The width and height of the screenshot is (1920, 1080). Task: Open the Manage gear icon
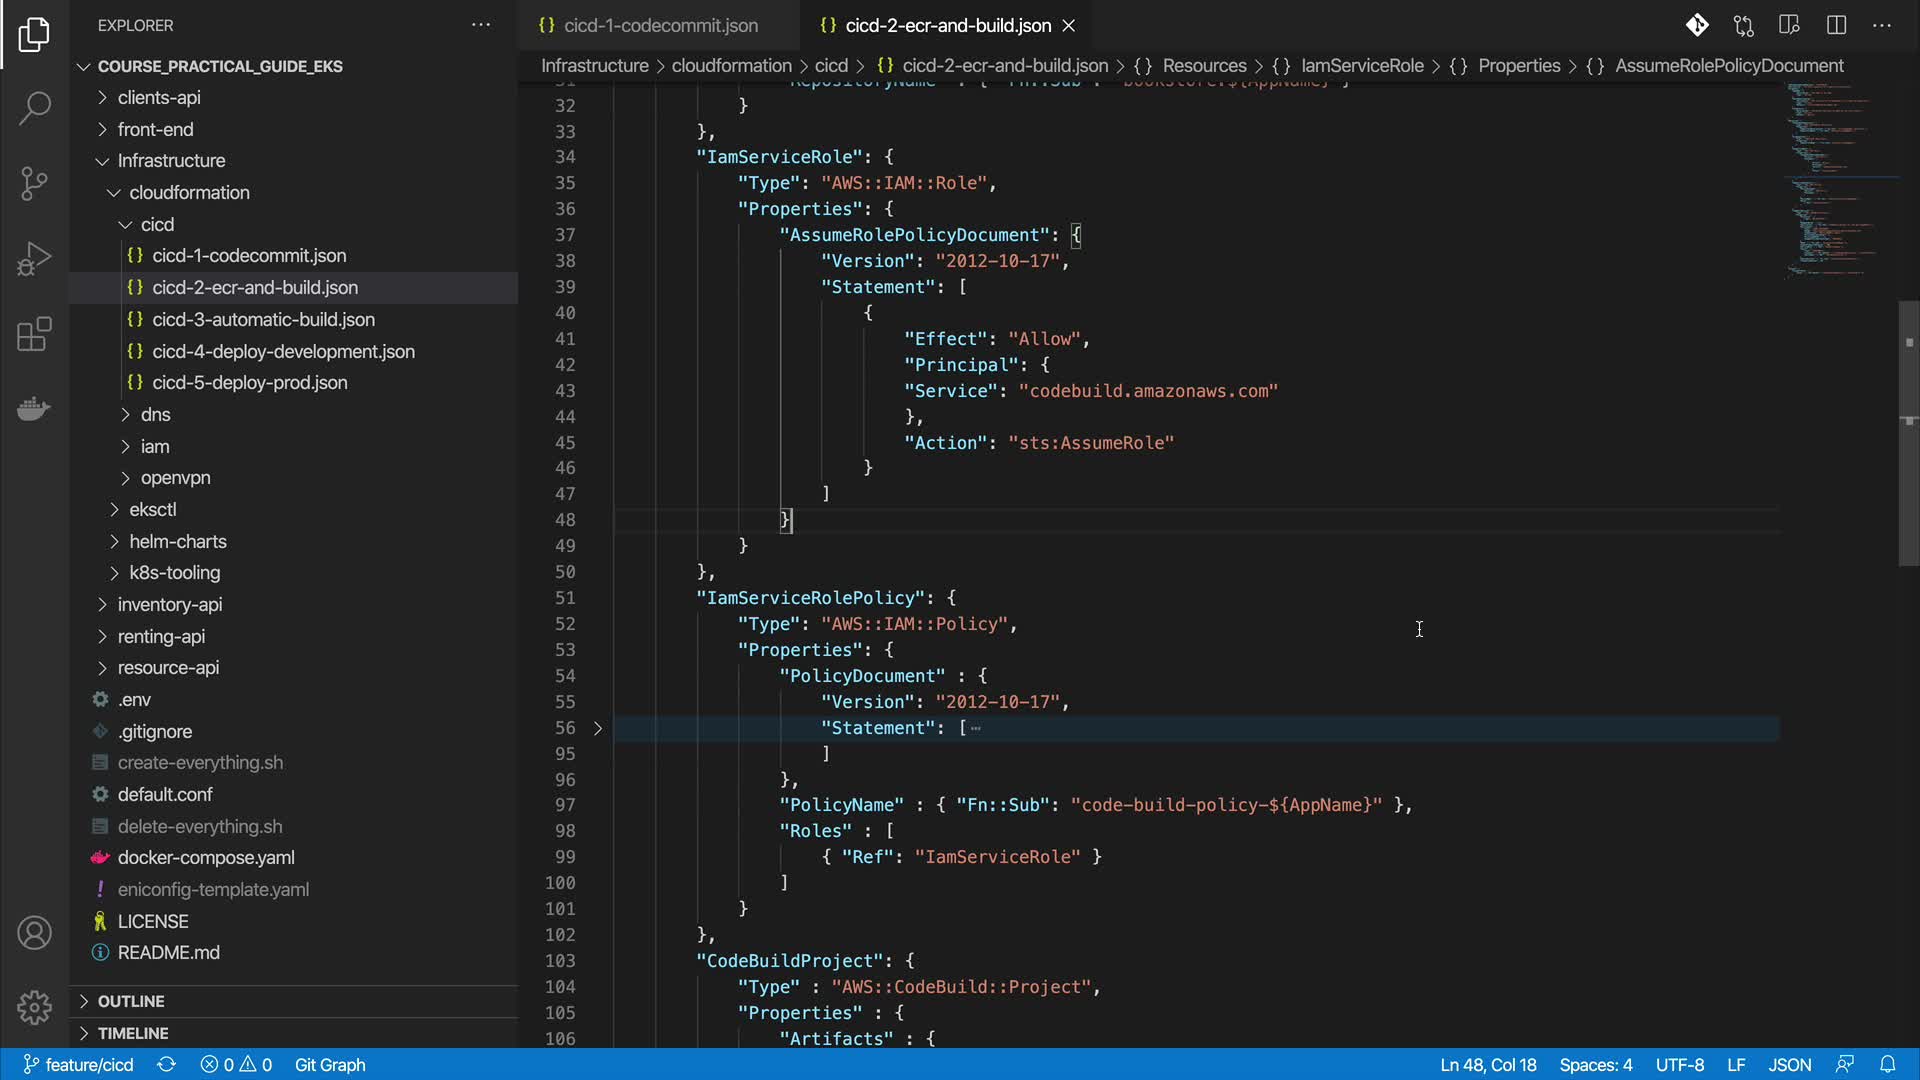pyautogui.click(x=34, y=1007)
